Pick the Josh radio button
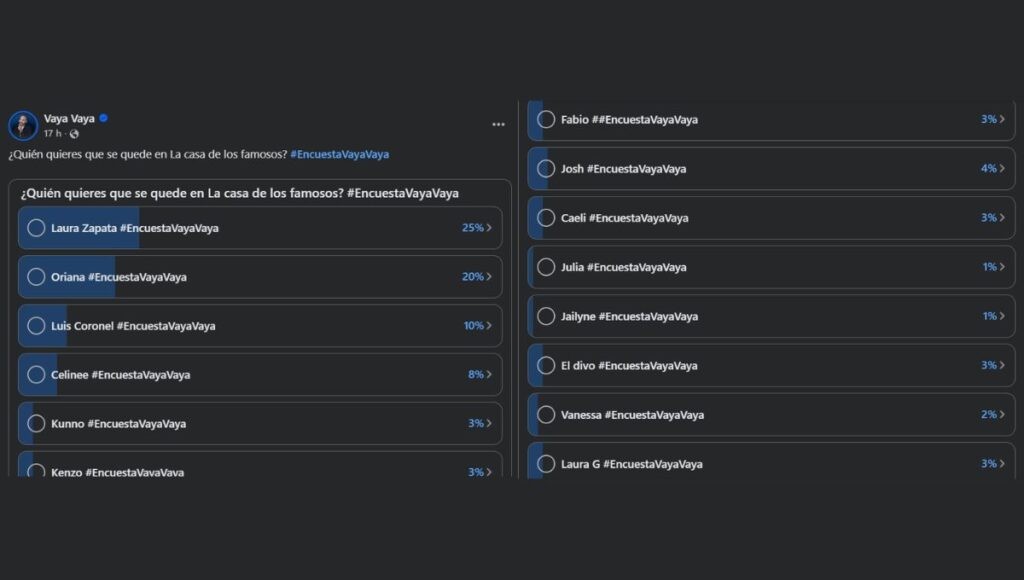The width and height of the screenshot is (1024, 580). tap(546, 169)
